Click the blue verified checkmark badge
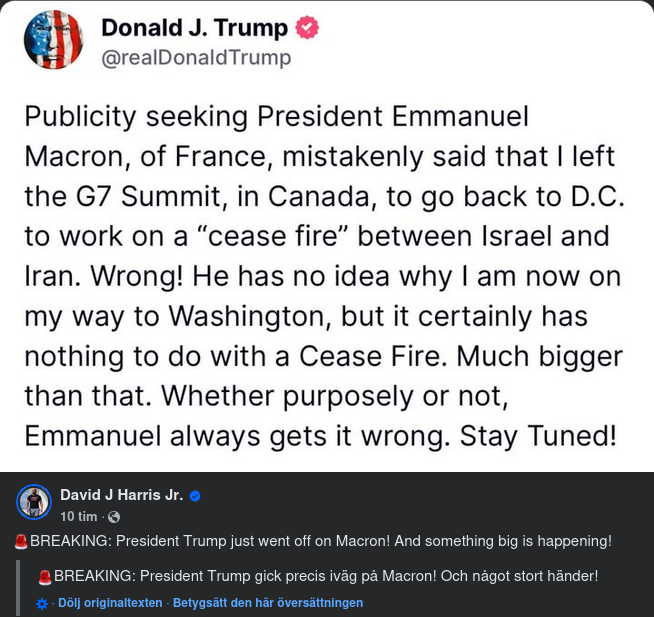The image size is (654, 617). [196, 495]
